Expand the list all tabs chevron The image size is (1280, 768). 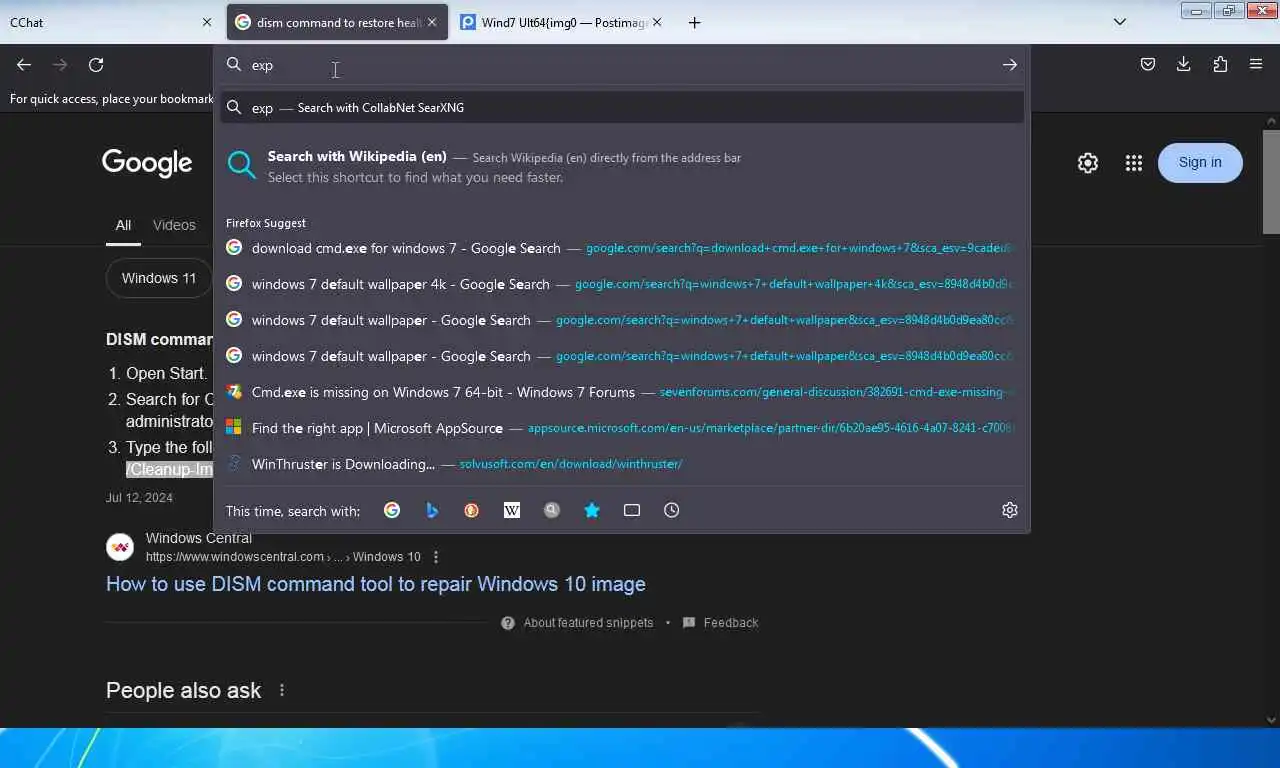point(1120,22)
